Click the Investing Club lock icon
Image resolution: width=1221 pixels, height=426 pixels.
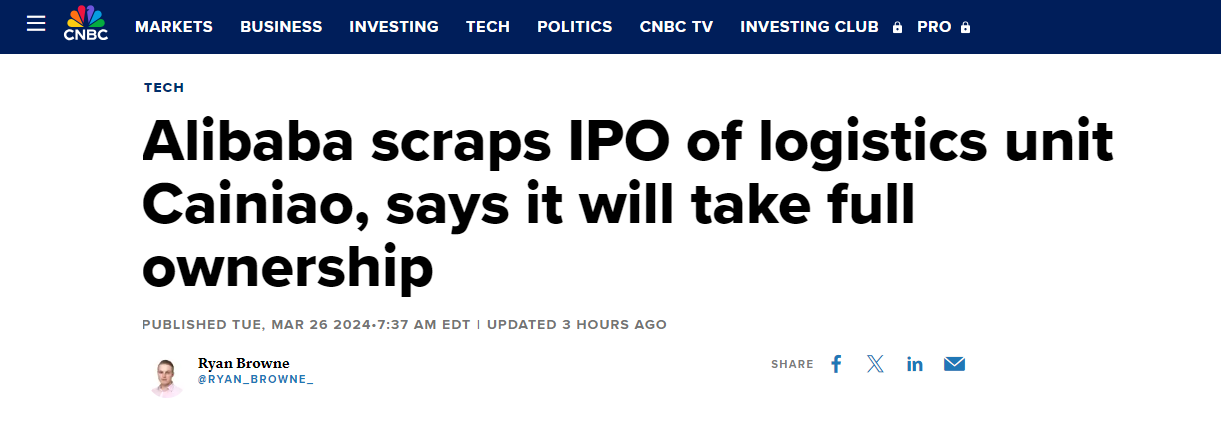[x=898, y=28]
